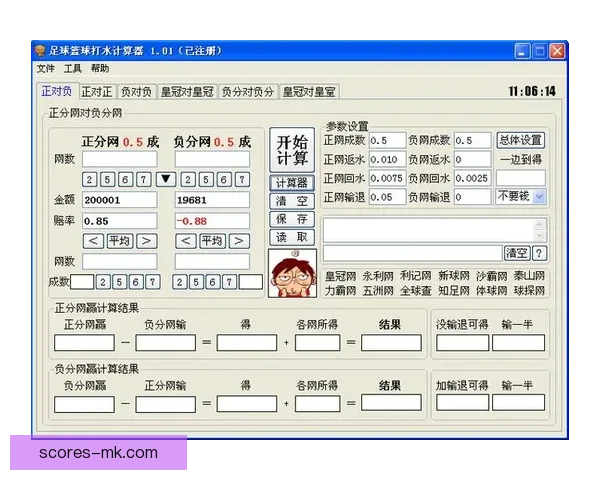Click the 加输退可得 result box
This screenshot has height=480, width=600.
[462, 403]
